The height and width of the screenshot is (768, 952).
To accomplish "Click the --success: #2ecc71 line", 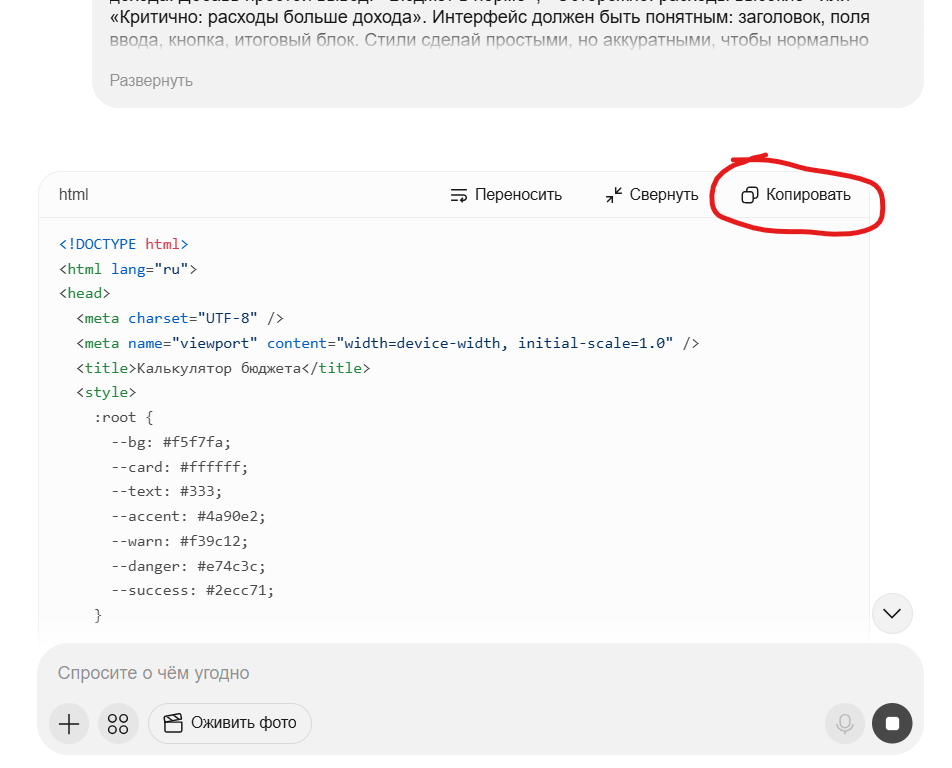I will 192,590.
